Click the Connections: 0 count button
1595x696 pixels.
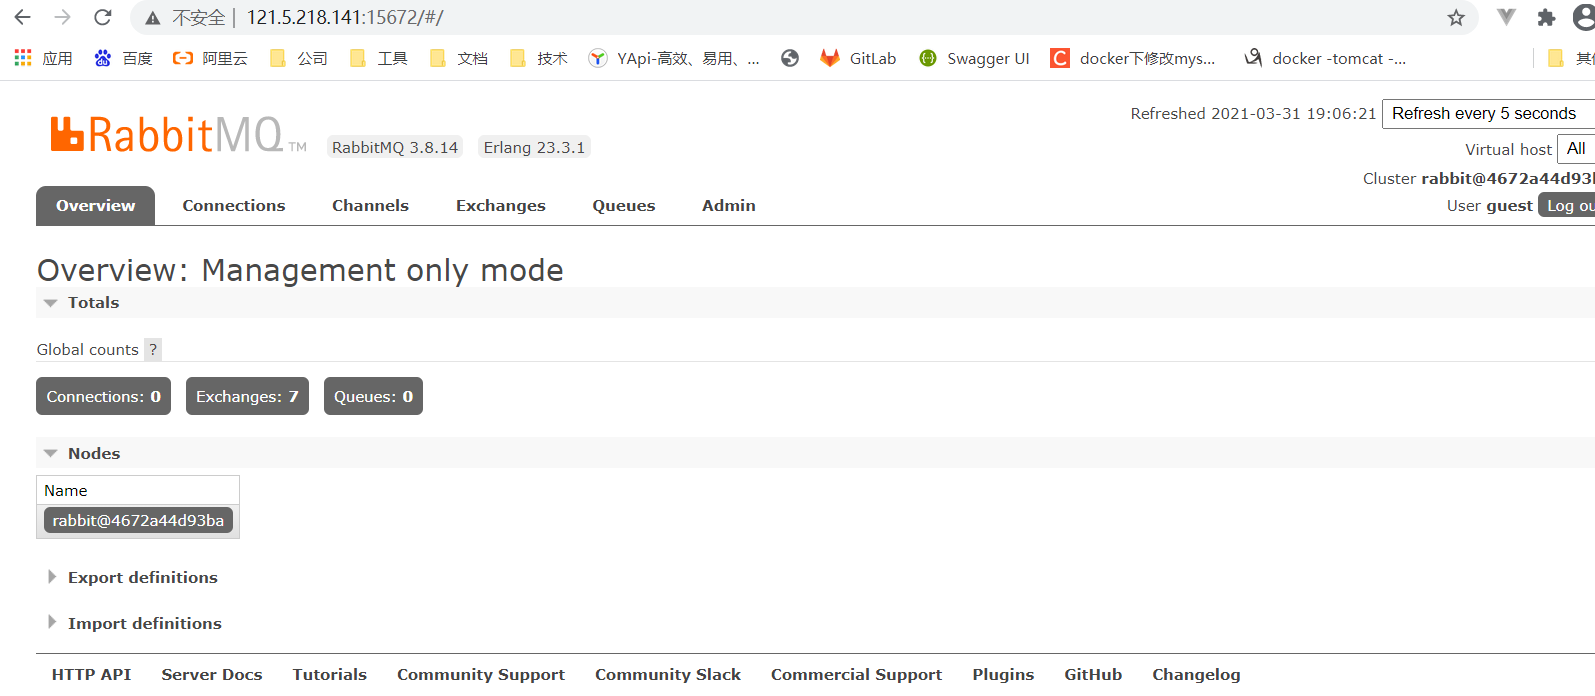pyautogui.click(x=103, y=396)
